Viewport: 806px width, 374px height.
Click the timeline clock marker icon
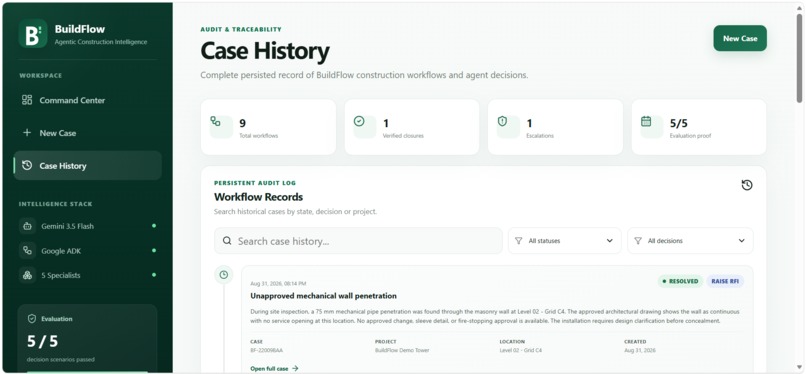[224, 275]
